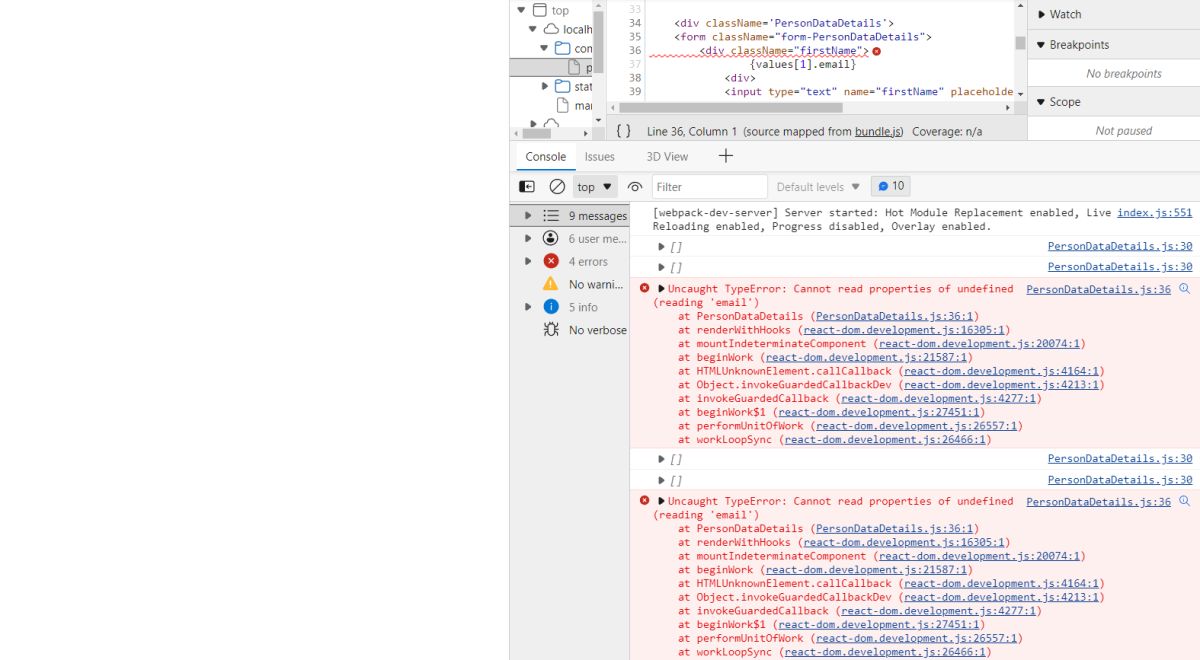The width and height of the screenshot is (1200, 660).
Task: Create a live expression with the eye icon
Action: (x=635, y=187)
